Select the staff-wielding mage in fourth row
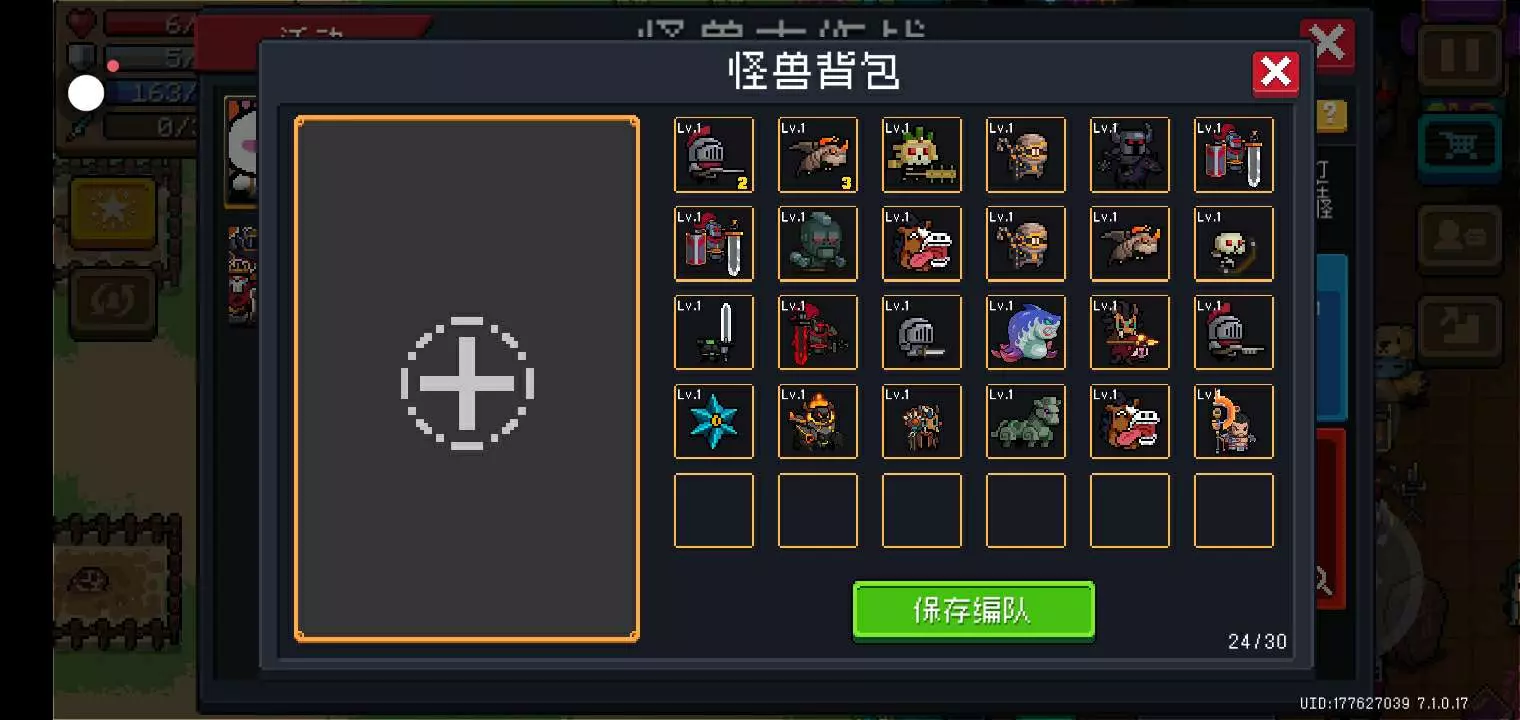 1234,422
